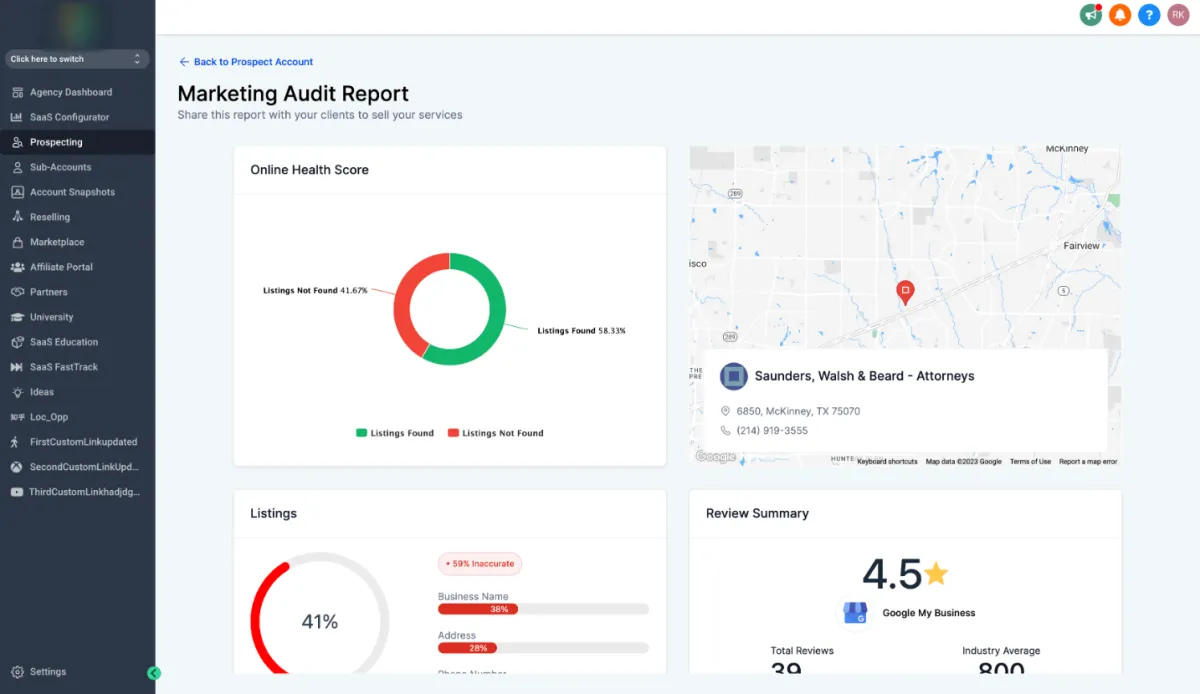The image size is (1200, 694).
Task: Toggle the Listings Found legend item
Action: pos(395,433)
